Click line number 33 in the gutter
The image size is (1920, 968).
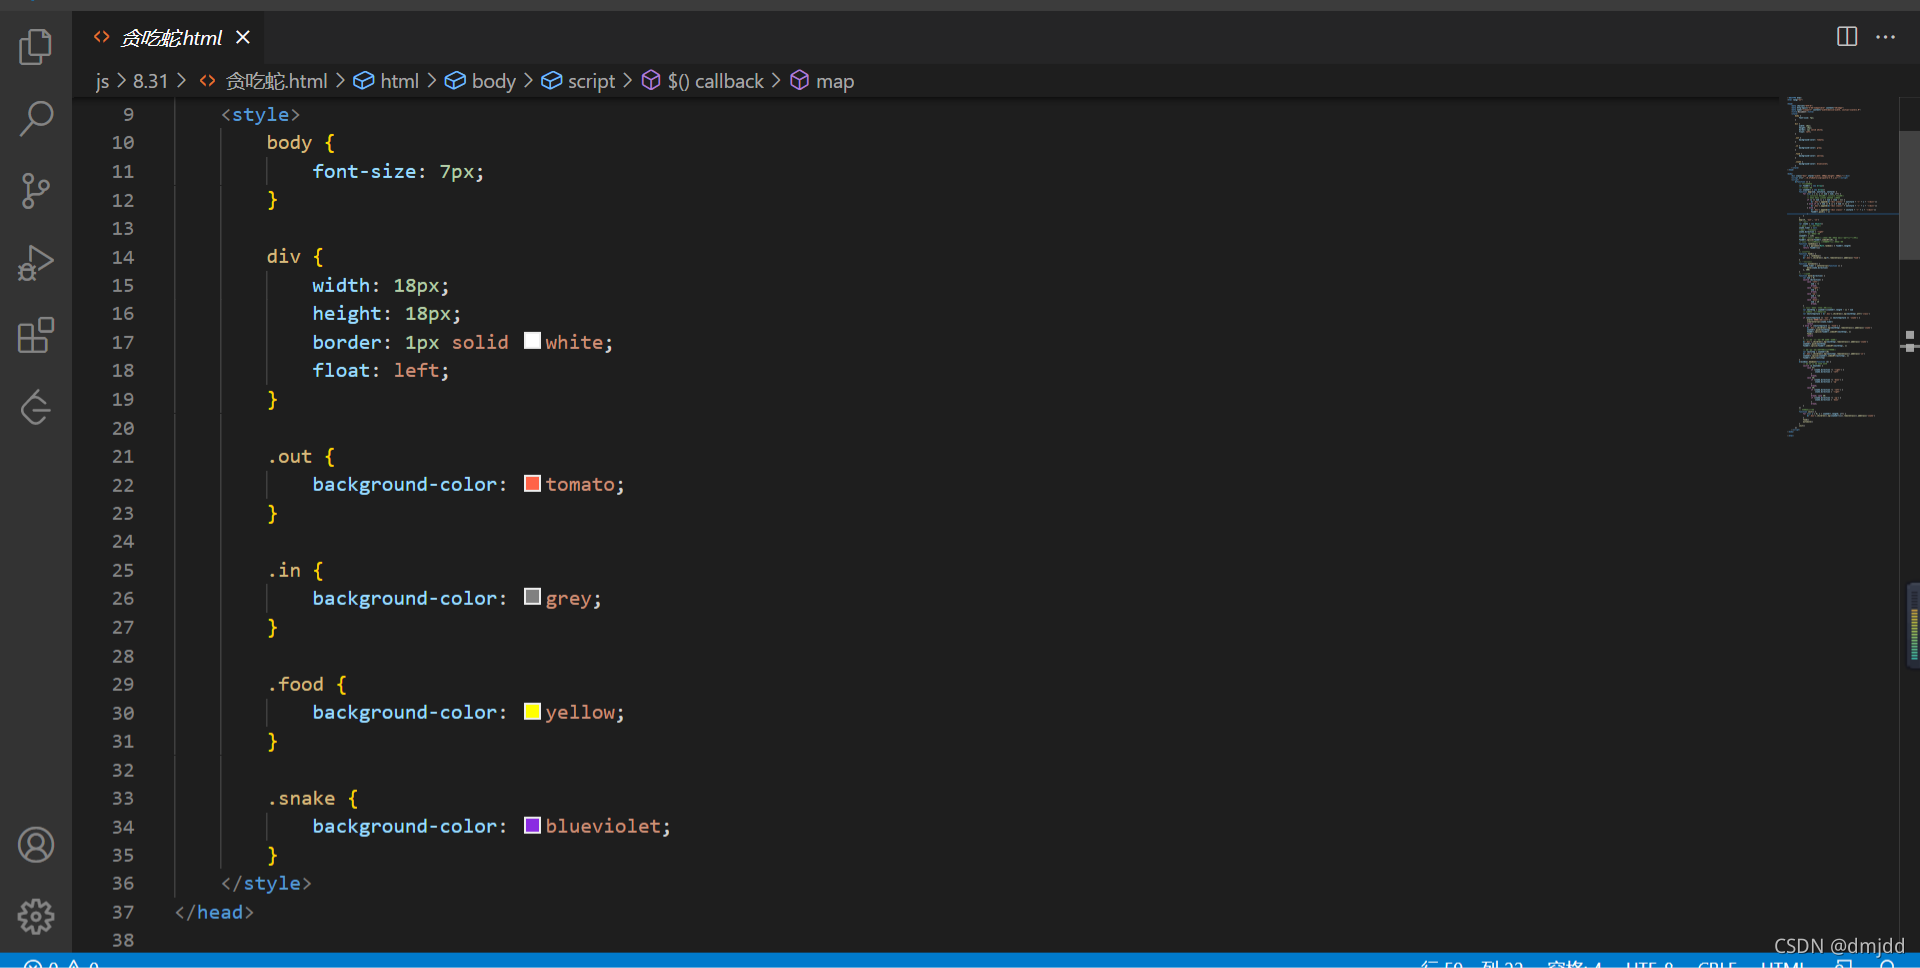tap(122, 798)
